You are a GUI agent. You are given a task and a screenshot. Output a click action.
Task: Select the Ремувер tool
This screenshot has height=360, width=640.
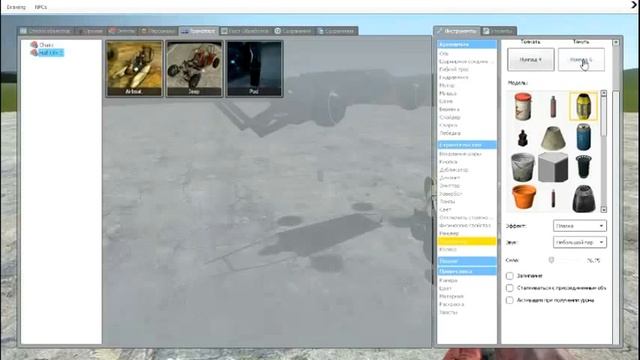click(449, 233)
